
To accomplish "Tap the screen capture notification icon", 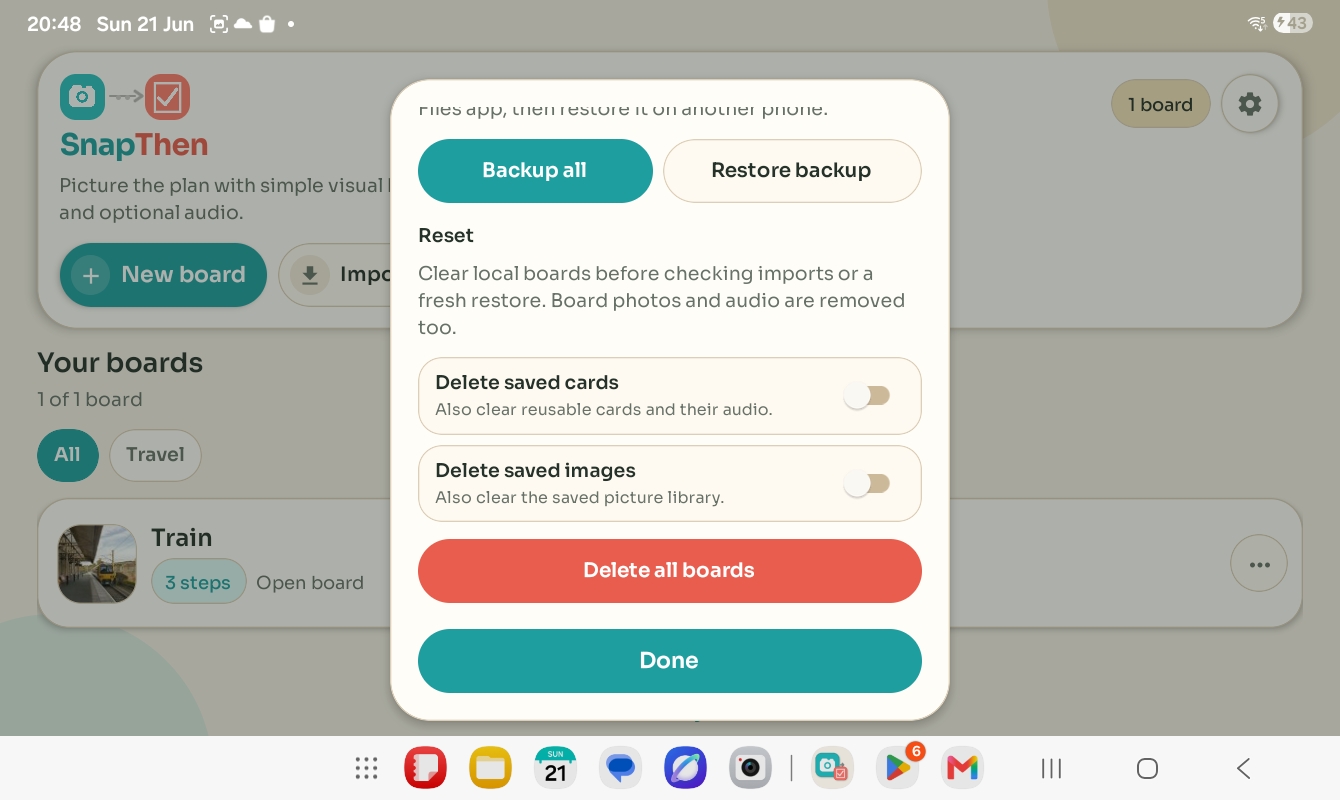I will tap(219, 24).
